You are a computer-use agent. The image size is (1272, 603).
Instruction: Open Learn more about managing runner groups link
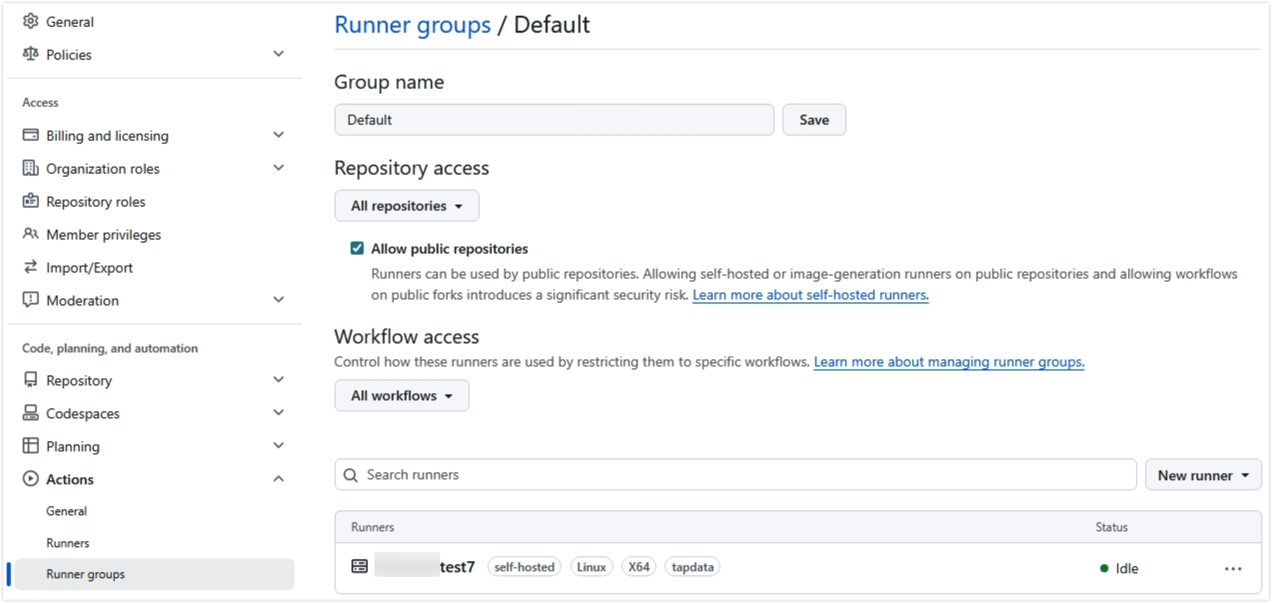tap(949, 362)
